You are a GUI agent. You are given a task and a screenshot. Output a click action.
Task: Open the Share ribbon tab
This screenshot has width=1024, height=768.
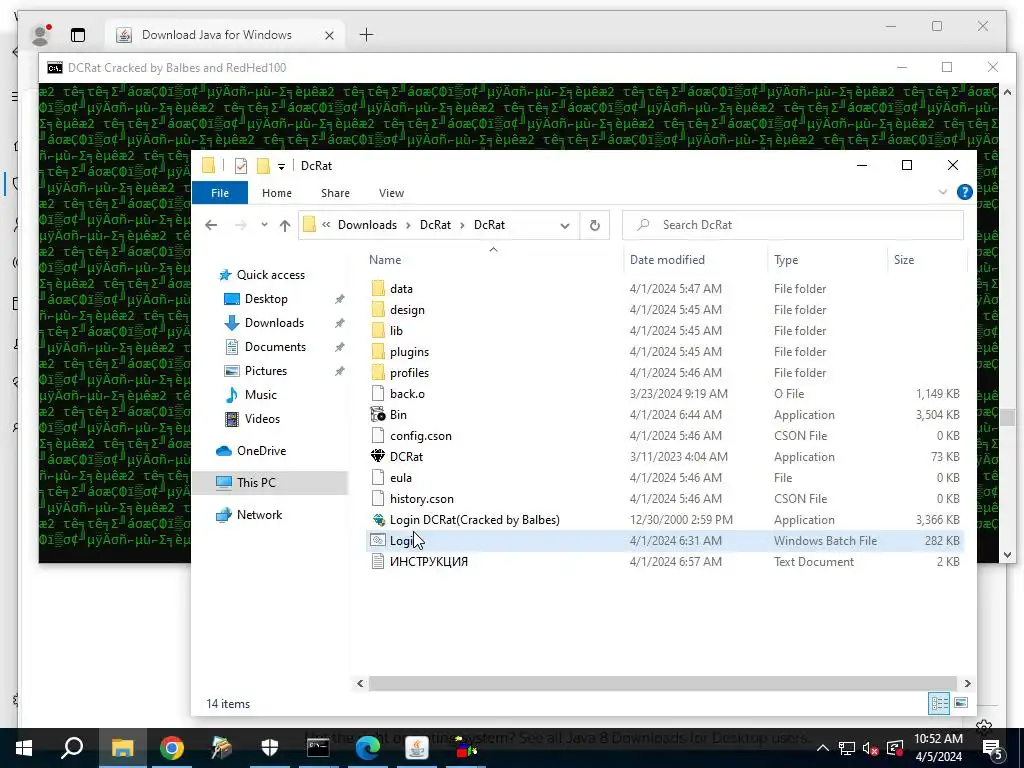click(x=335, y=193)
